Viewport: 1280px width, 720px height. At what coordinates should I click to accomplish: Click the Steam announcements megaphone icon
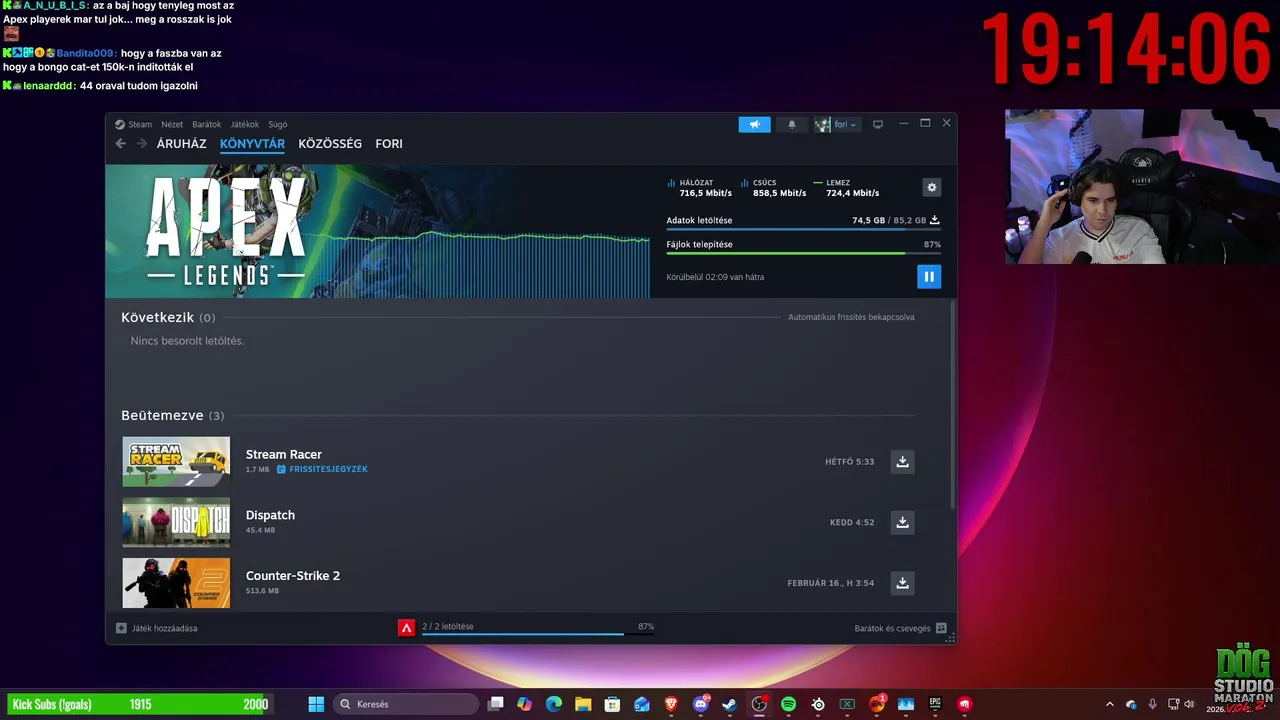[755, 124]
